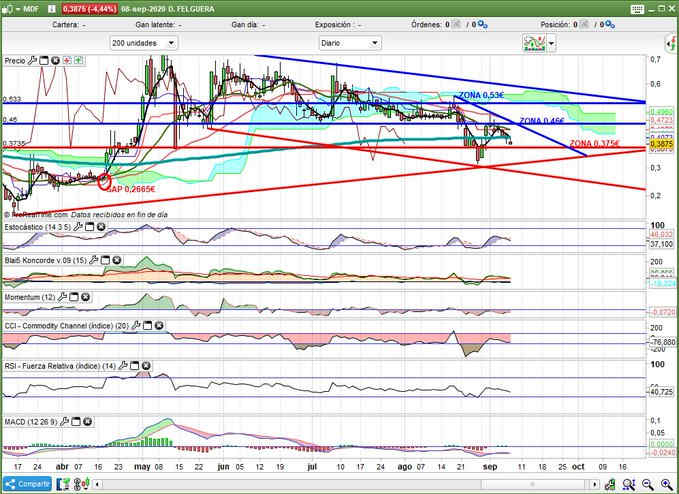Click the Gan latente label
679x494 pixels.
155,25
